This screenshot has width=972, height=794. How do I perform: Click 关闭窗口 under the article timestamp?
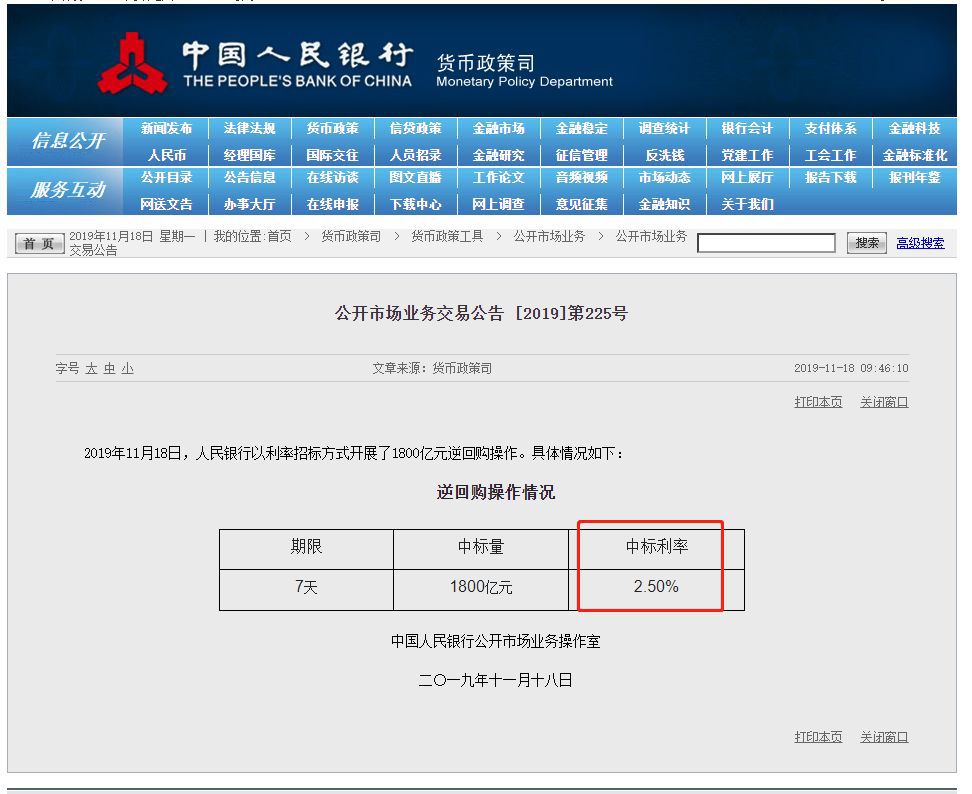(884, 402)
